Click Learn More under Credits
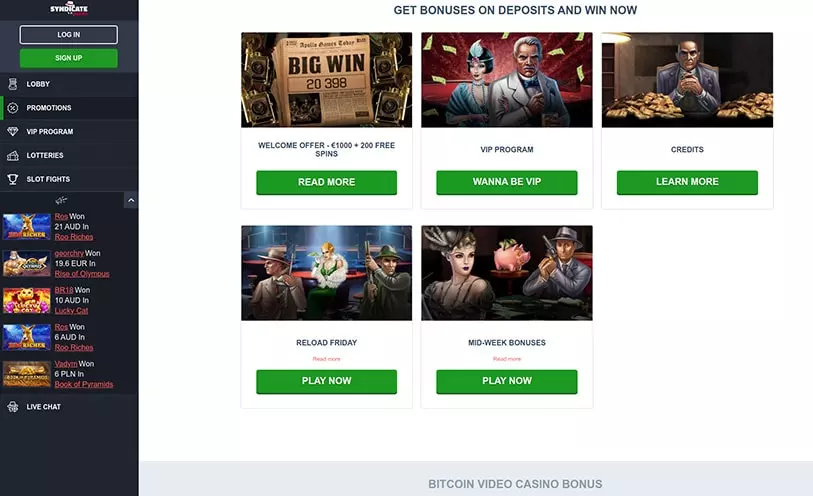Viewport: 813px width, 496px height. 687,182
